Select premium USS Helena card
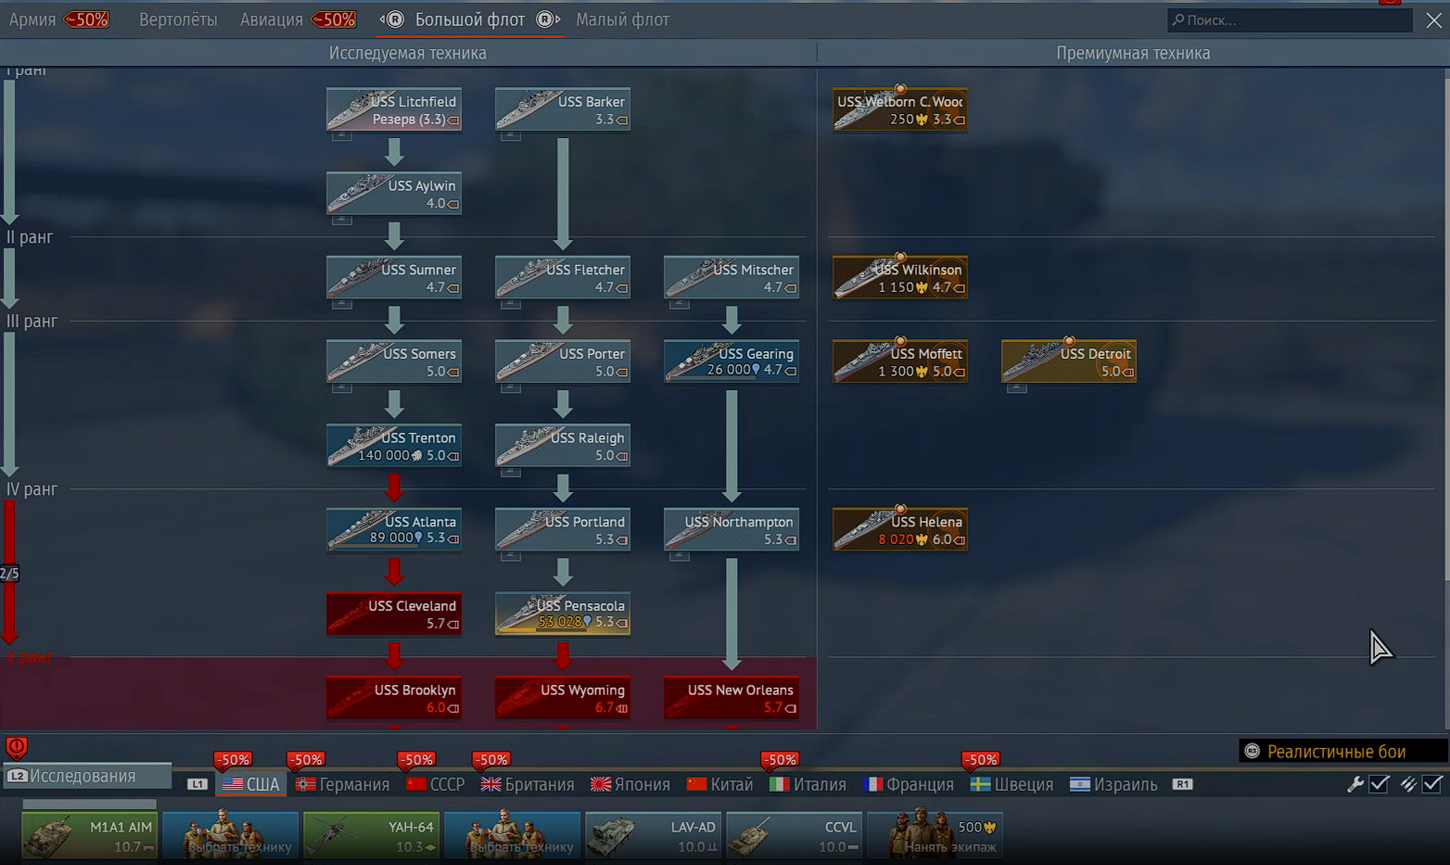Screen dimensions: 1450x865 900,529
